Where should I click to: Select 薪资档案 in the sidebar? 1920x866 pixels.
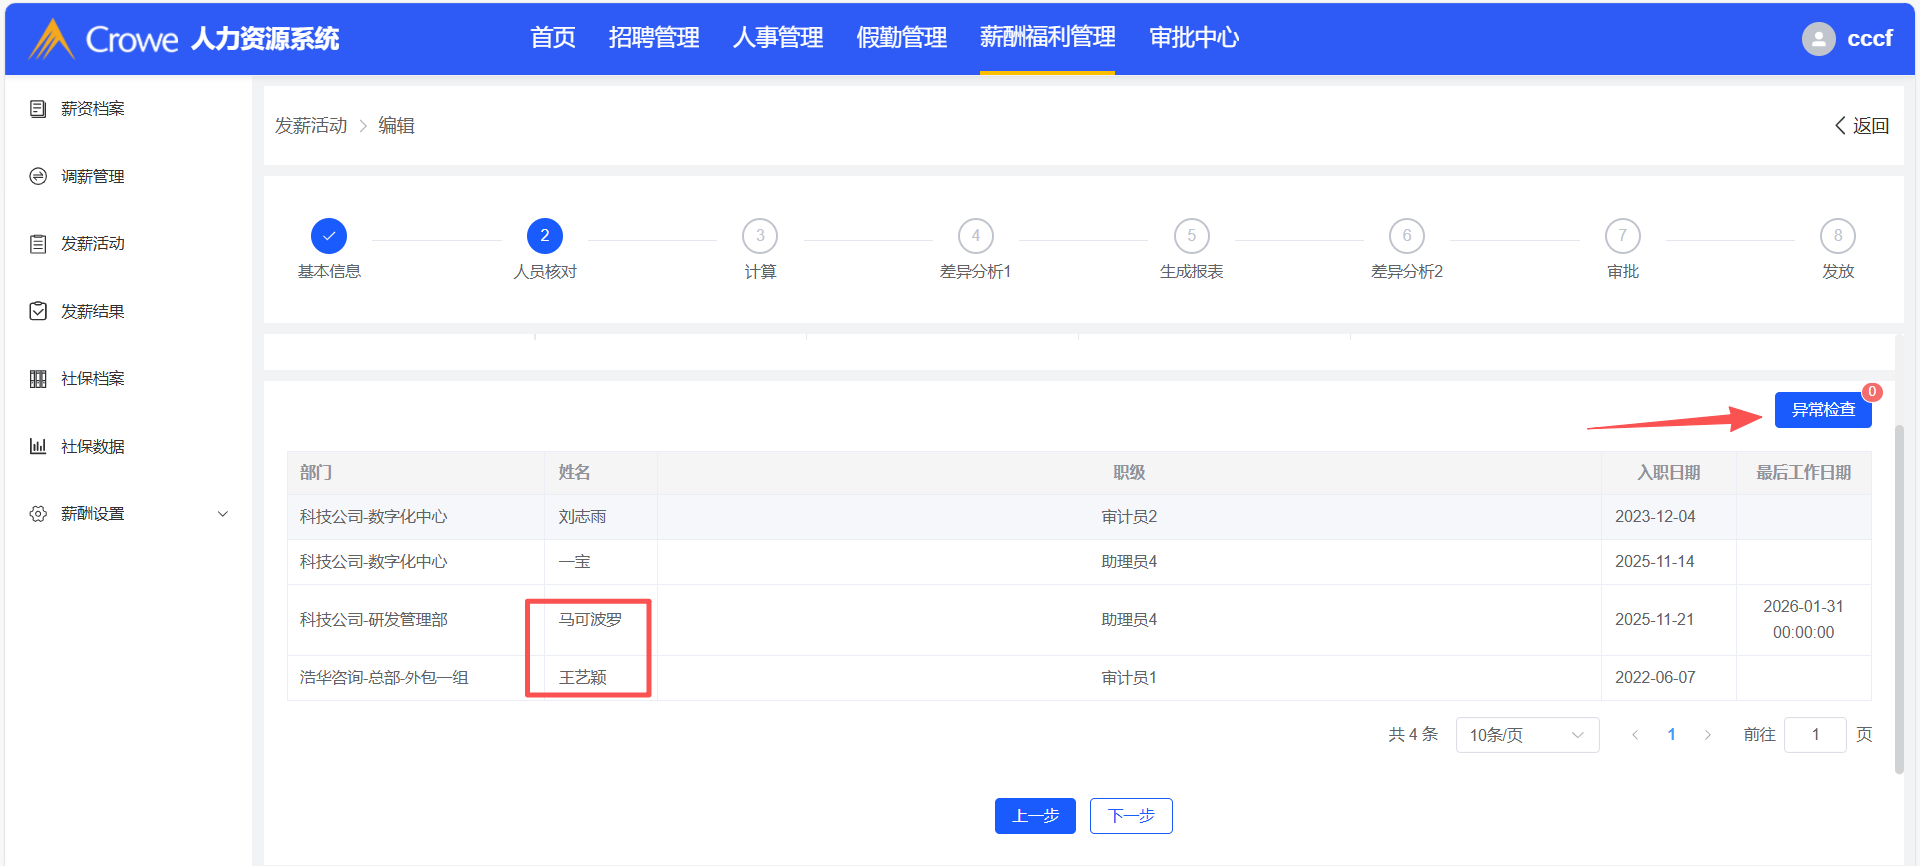[x=93, y=109]
